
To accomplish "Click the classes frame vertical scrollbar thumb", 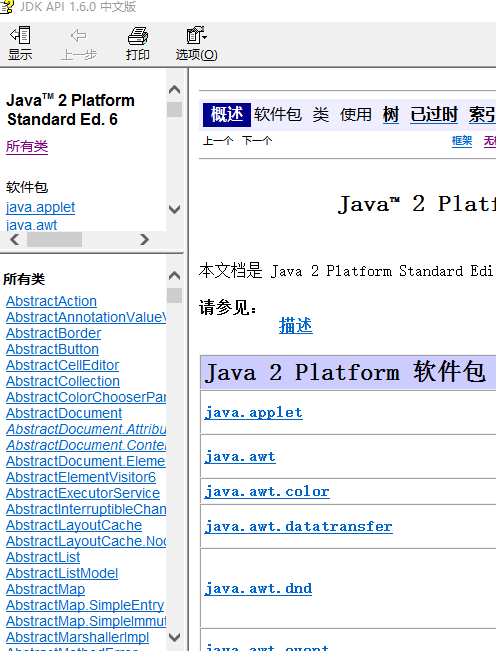I will click(x=175, y=296).
